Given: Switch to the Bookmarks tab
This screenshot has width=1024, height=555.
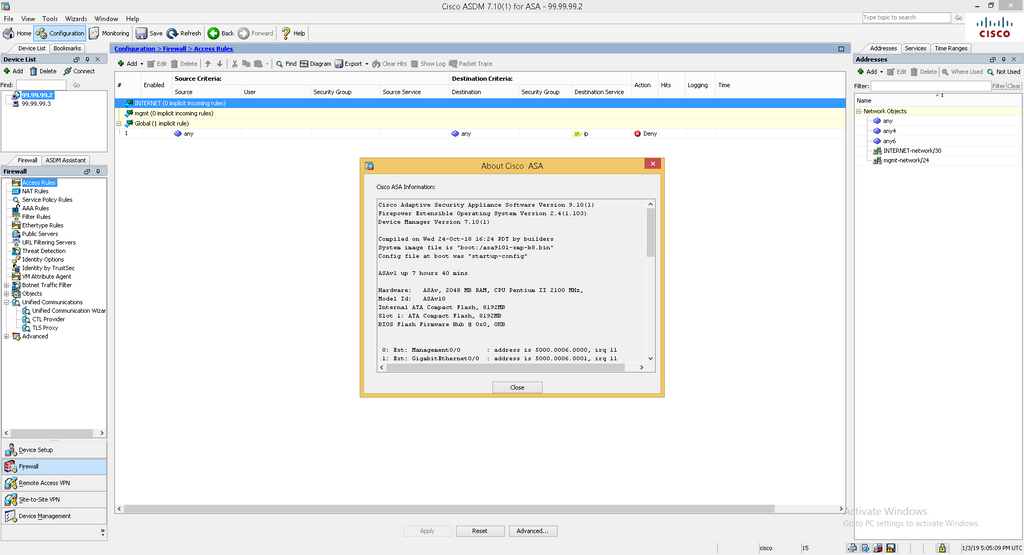Looking at the screenshot, I should pos(67,48).
